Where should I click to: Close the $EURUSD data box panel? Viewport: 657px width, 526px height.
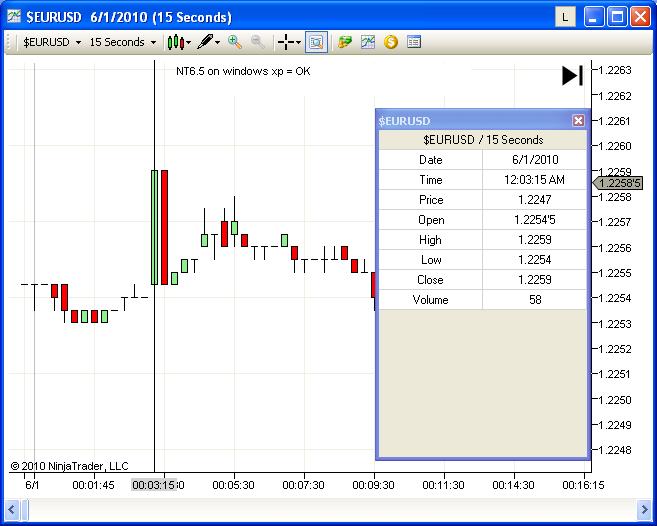pos(578,121)
